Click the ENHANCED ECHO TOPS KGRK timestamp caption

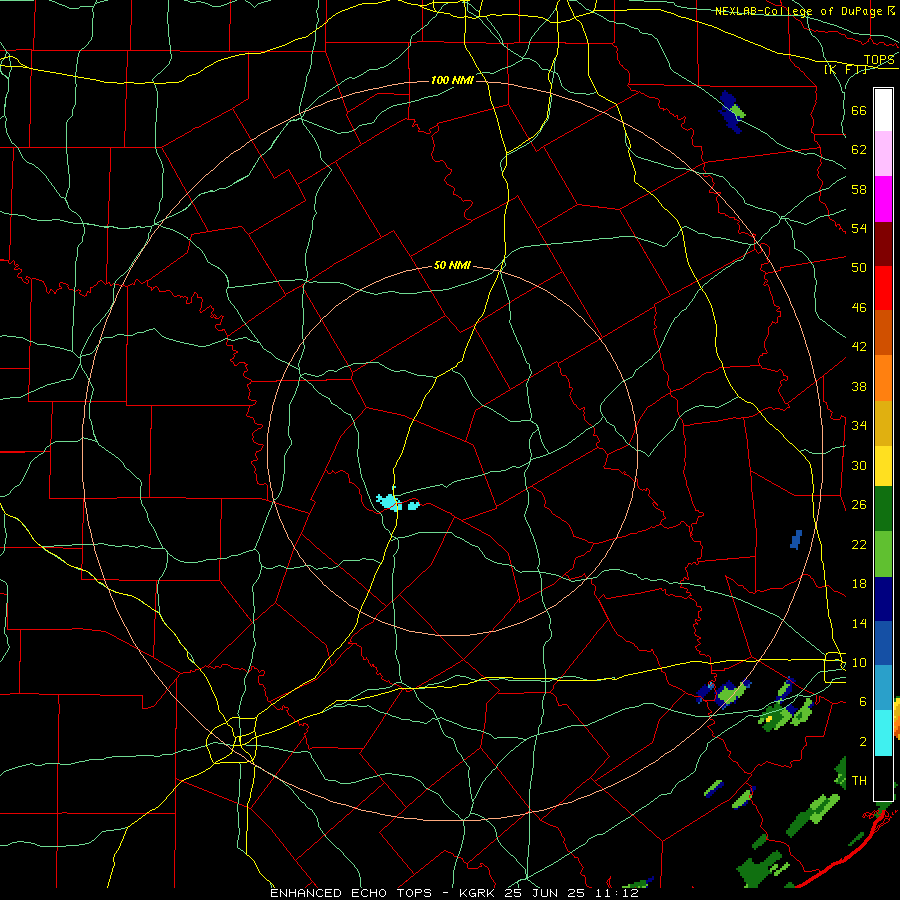[x=454, y=893]
